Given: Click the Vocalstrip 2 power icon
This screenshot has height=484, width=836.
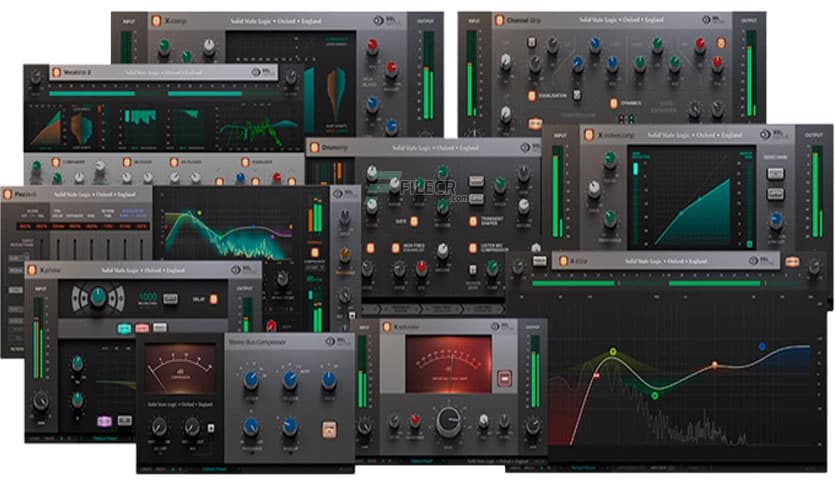Looking at the screenshot, I should point(56,72).
